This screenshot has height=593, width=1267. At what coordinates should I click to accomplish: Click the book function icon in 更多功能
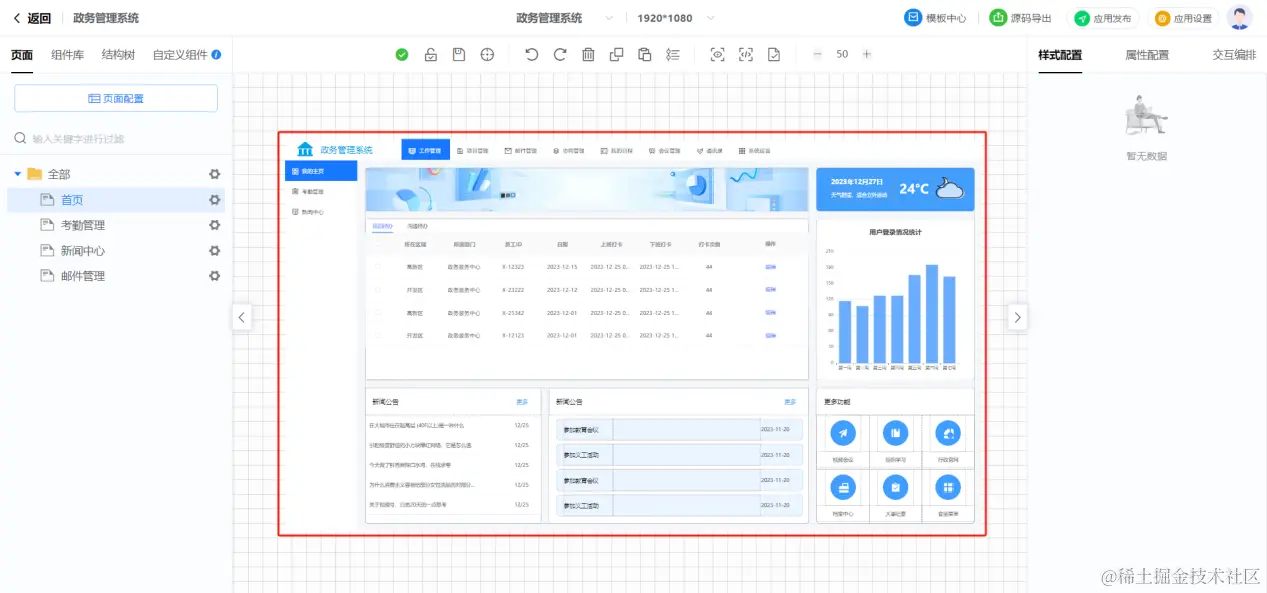(896, 433)
